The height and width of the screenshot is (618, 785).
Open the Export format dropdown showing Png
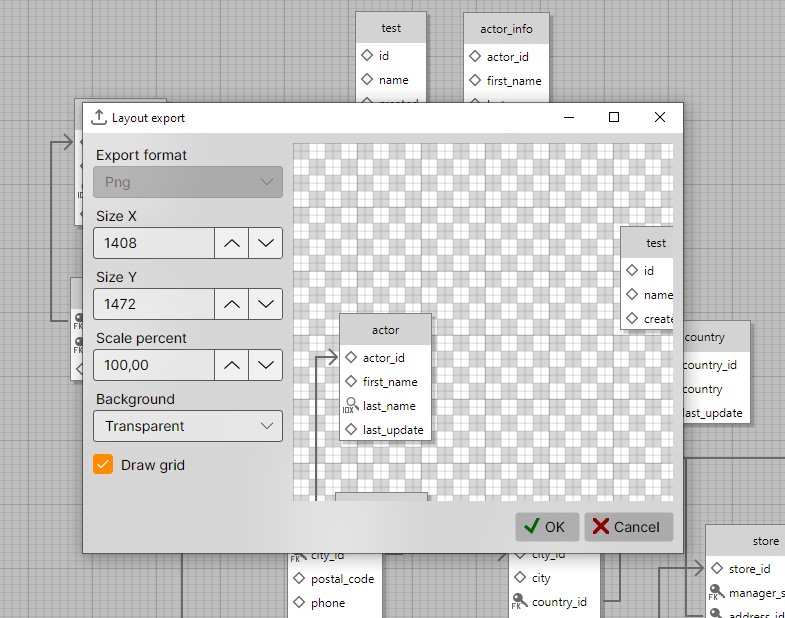pos(188,182)
